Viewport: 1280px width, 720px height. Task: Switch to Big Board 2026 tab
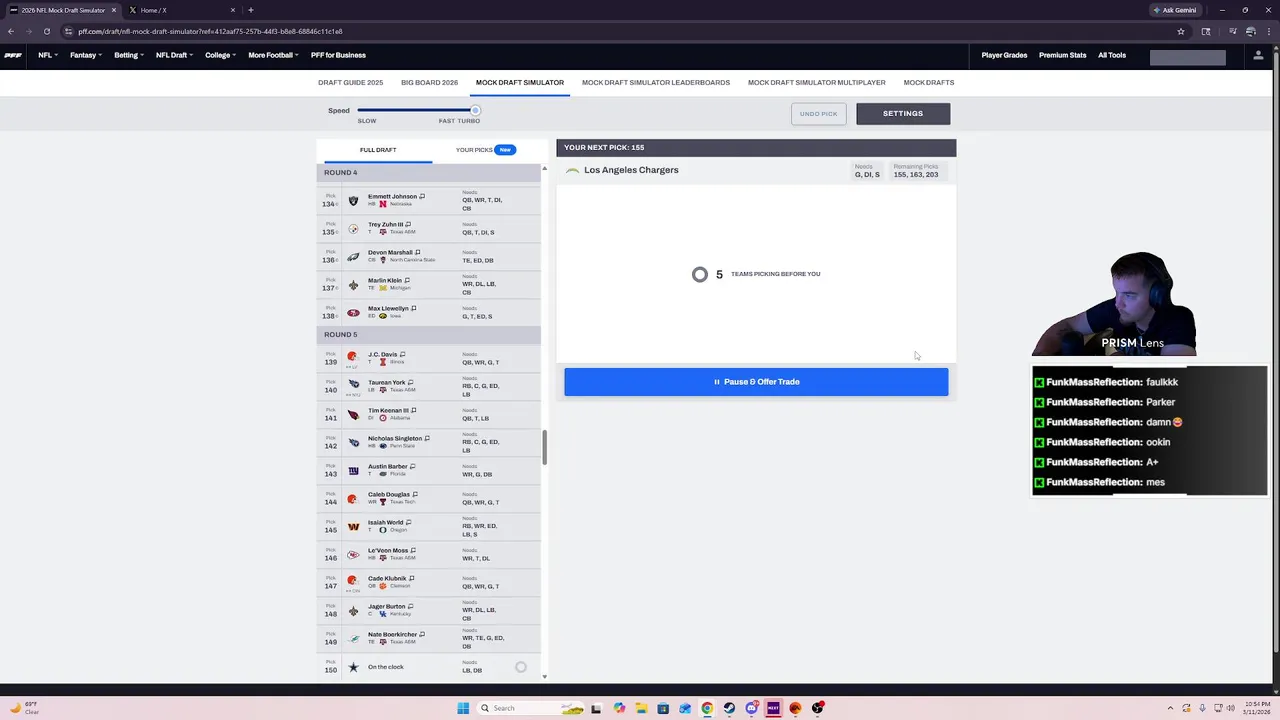(x=429, y=82)
